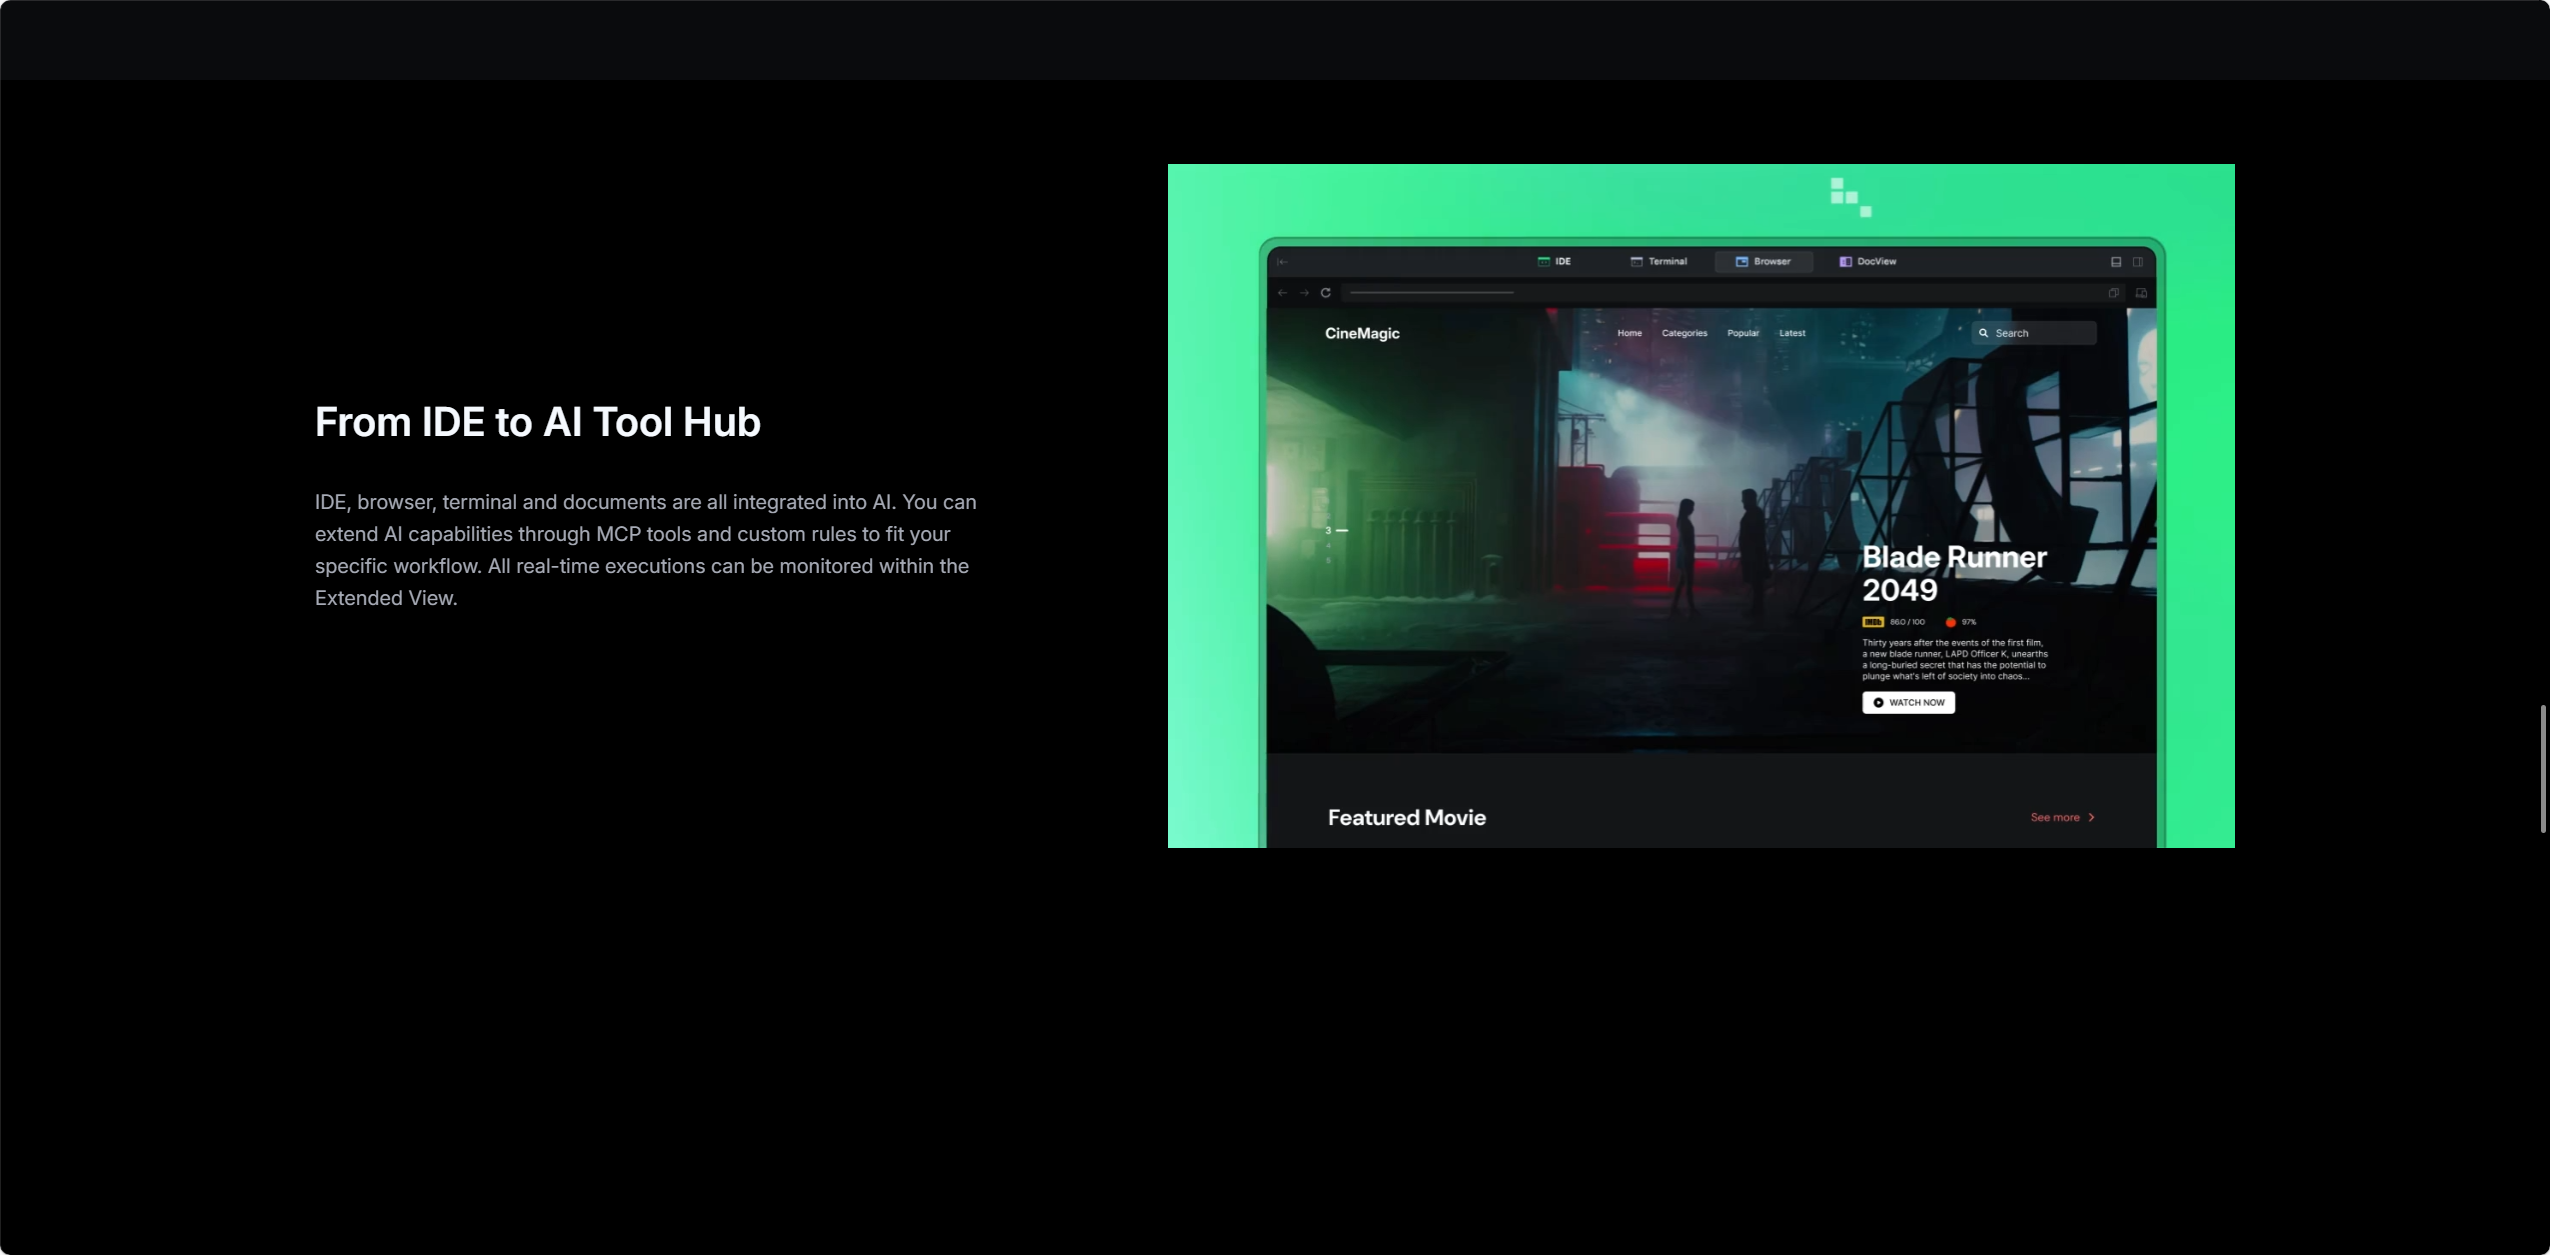The width and height of the screenshot is (2550, 1255).
Task: Toggle the bottom panel layout icon
Action: coord(2116,262)
